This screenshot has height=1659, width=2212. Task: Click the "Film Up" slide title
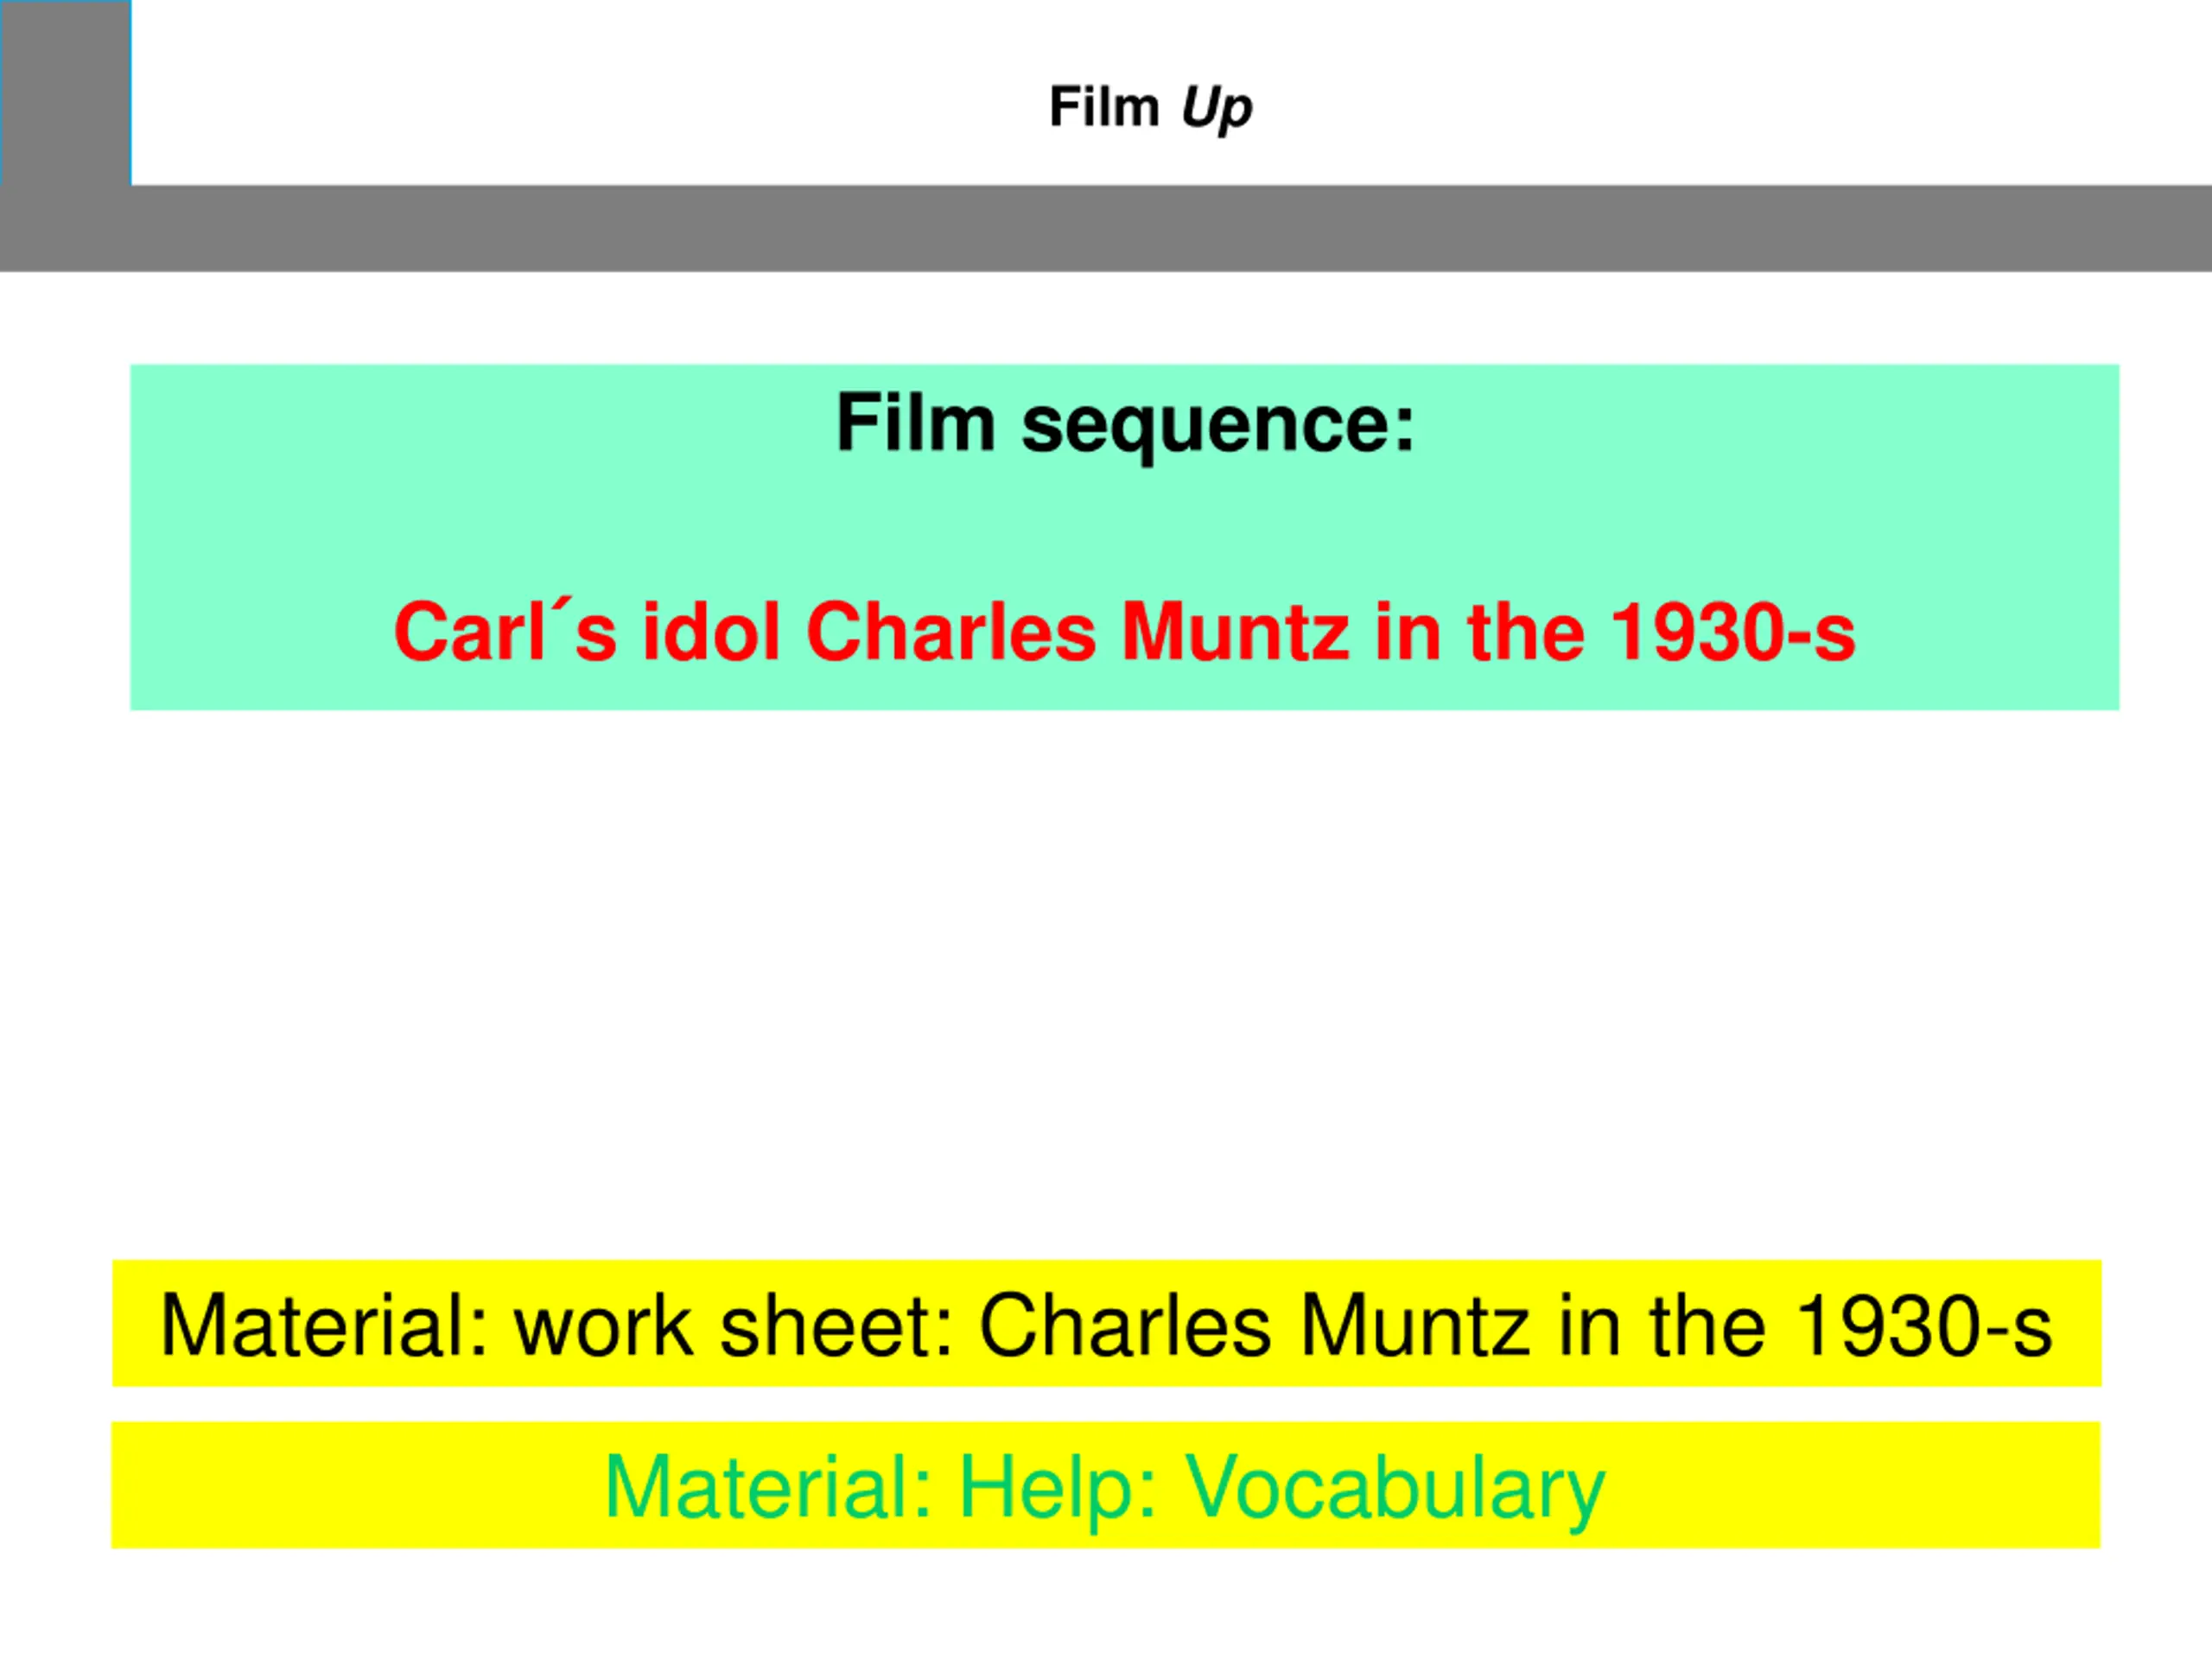(x=1150, y=107)
